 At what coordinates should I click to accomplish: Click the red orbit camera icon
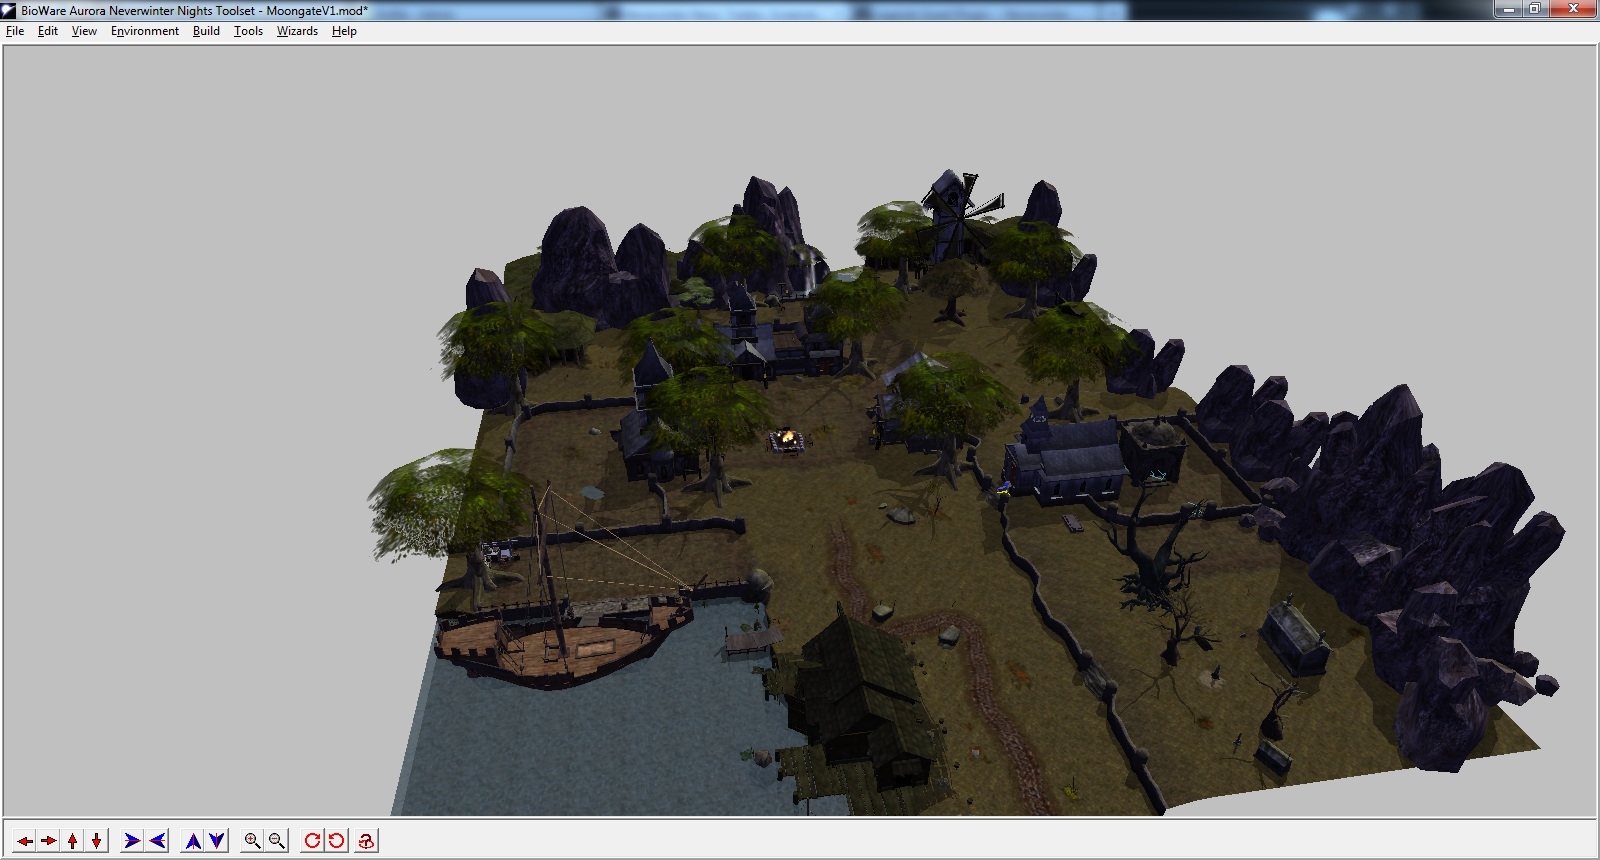366,841
